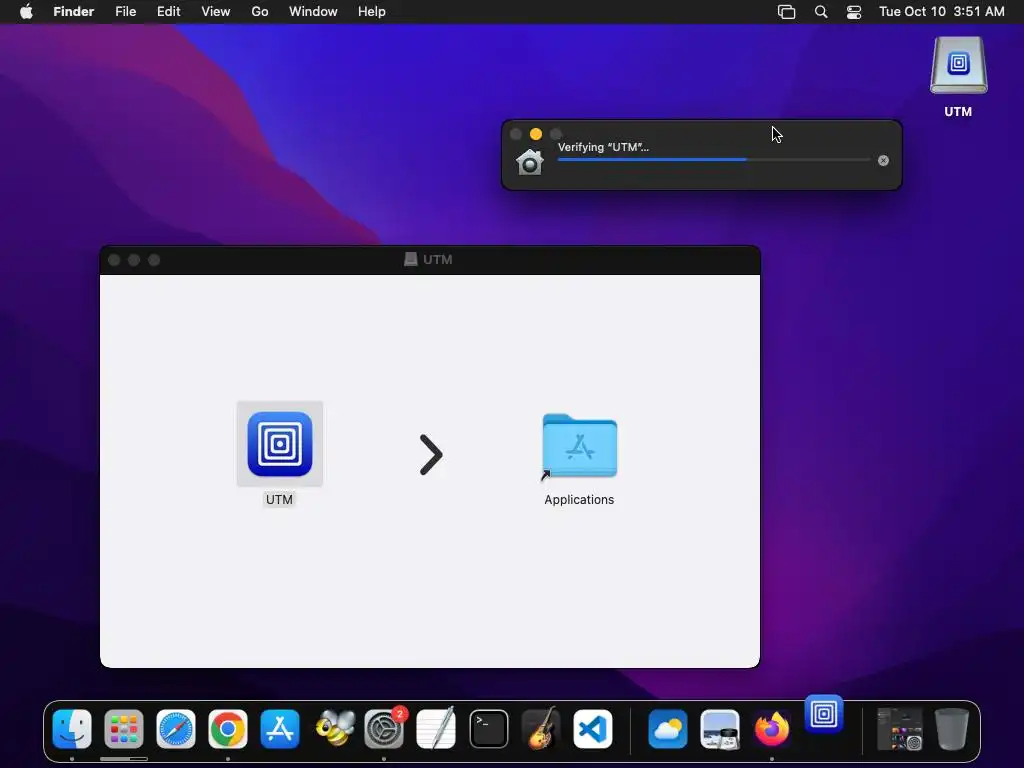Click the screen mirroring menu bar icon
The width and height of the screenshot is (1024, 768).
[786, 12]
